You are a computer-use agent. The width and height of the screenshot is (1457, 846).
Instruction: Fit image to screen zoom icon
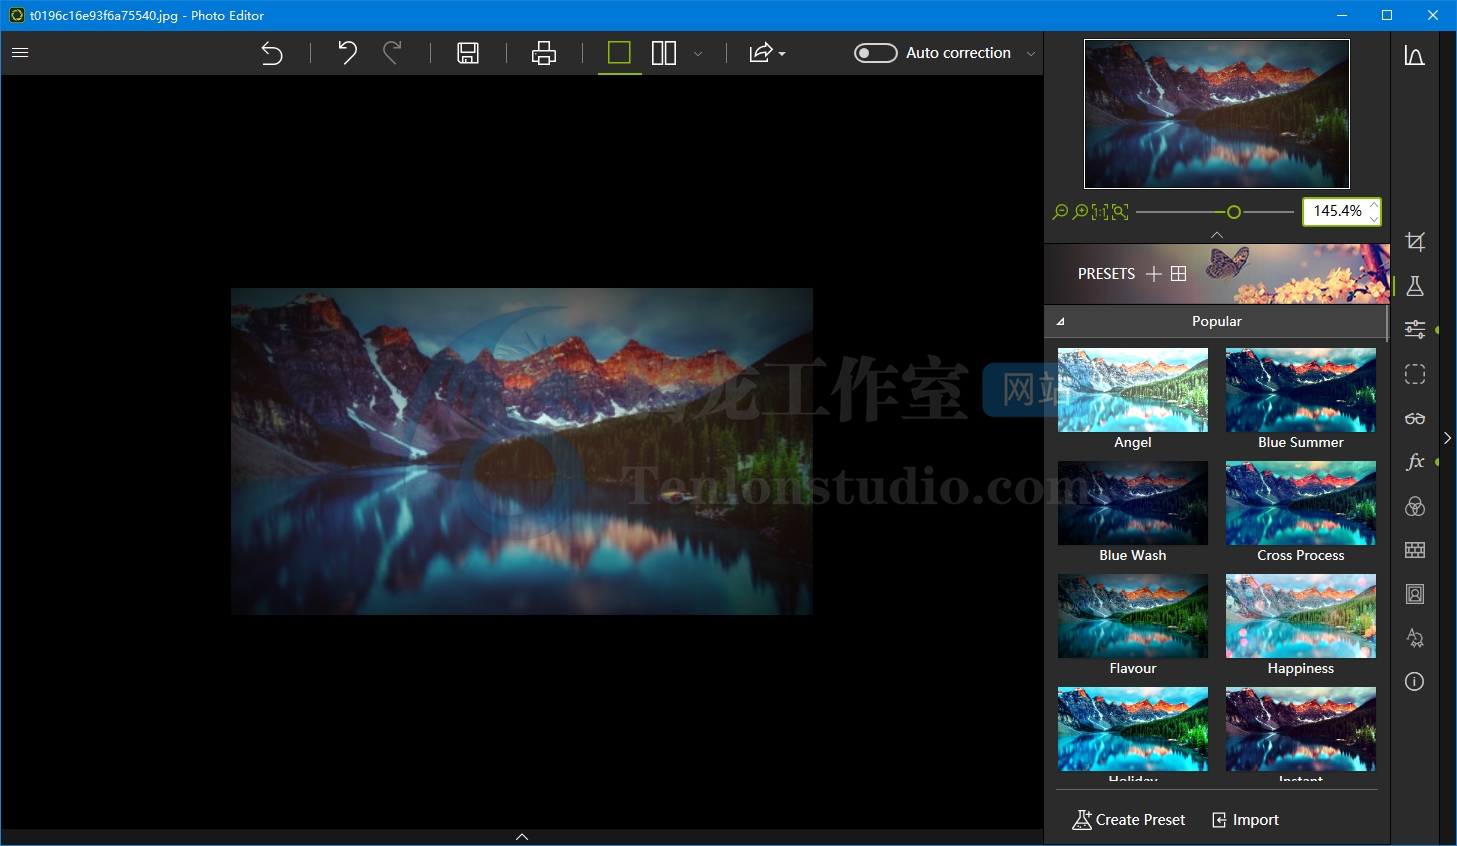(1120, 212)
